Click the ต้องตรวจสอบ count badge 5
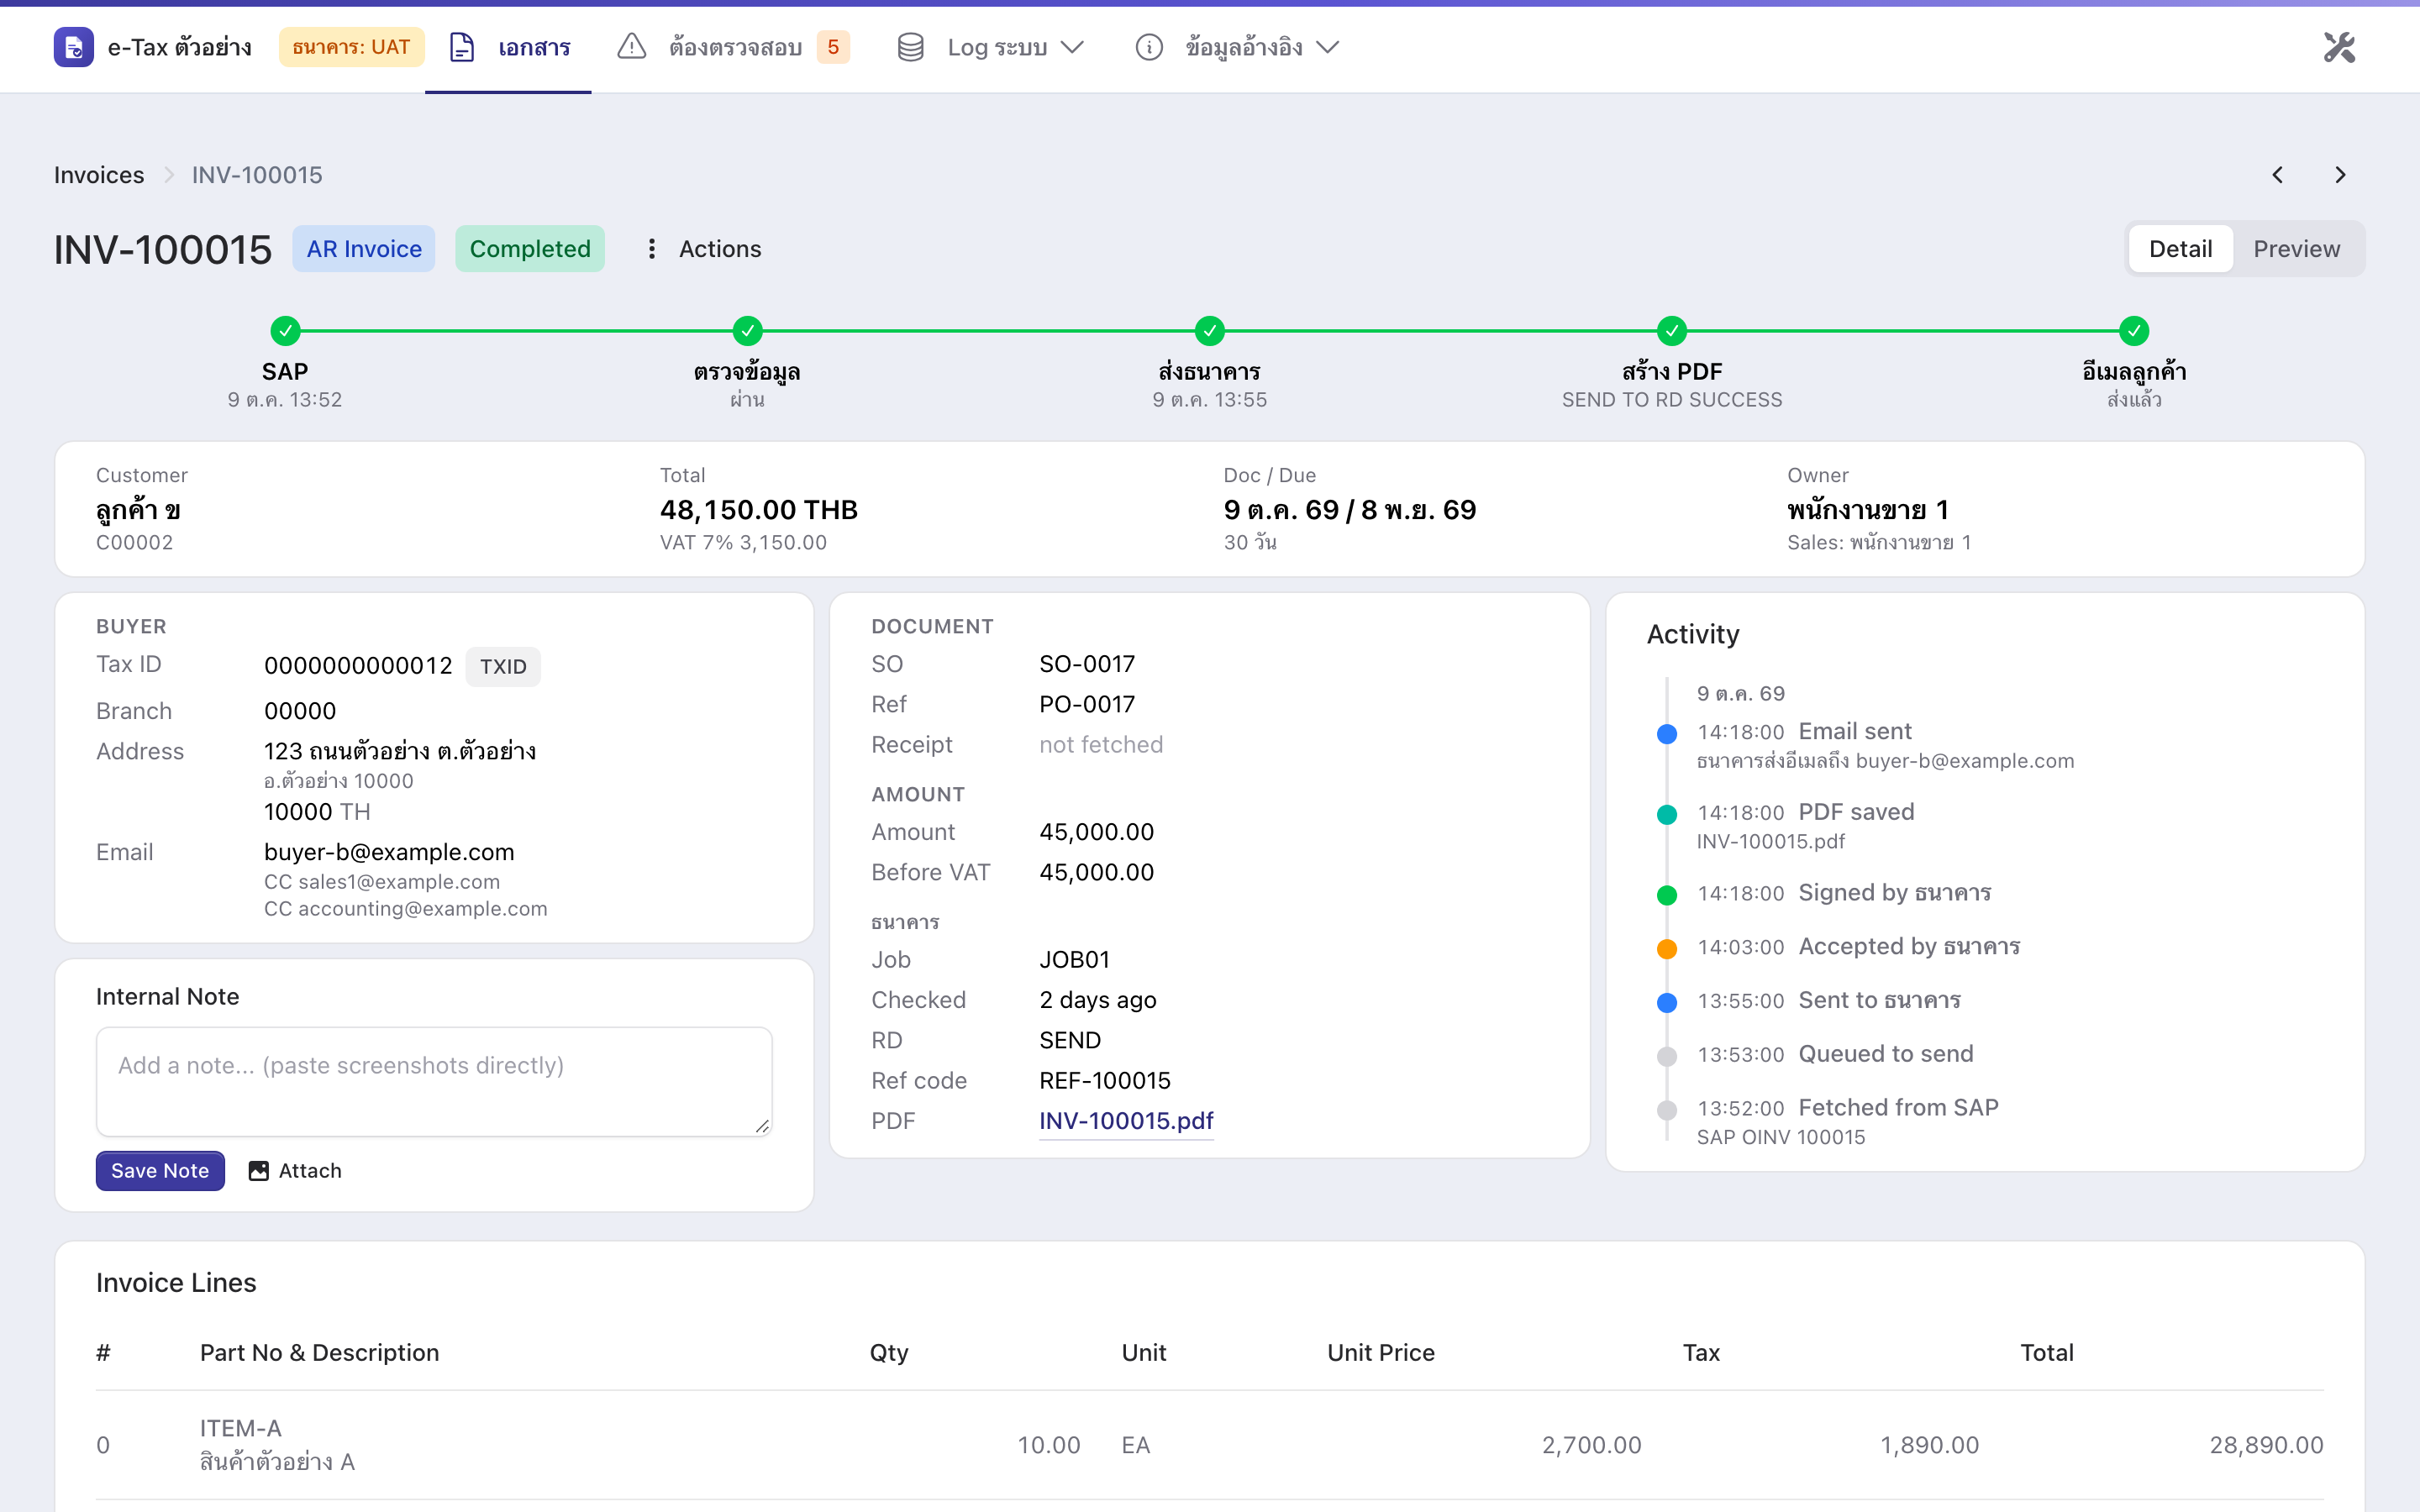2420x1512 pixels. pyautogui.click(x=833, y=47)
